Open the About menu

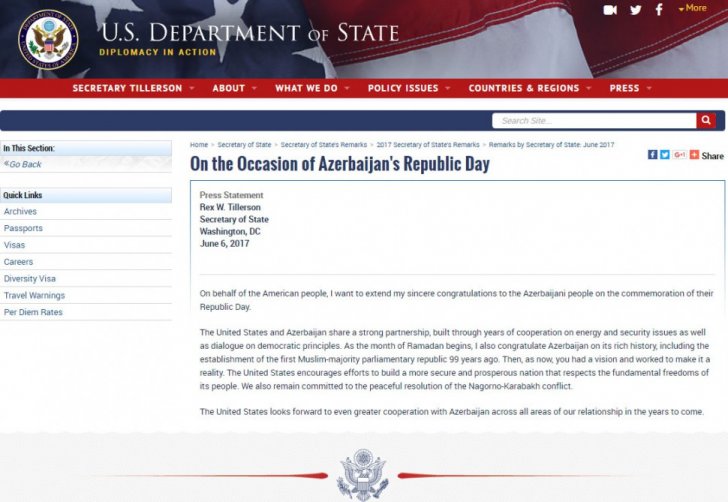(228, 88)
